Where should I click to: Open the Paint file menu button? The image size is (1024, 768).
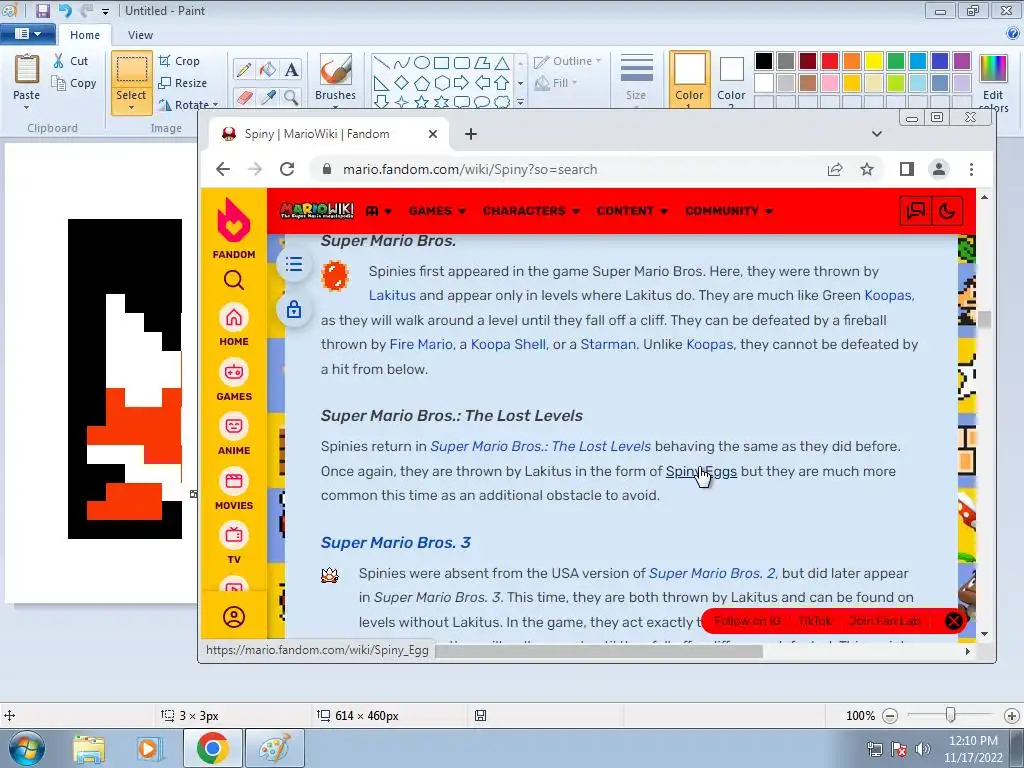27,33
